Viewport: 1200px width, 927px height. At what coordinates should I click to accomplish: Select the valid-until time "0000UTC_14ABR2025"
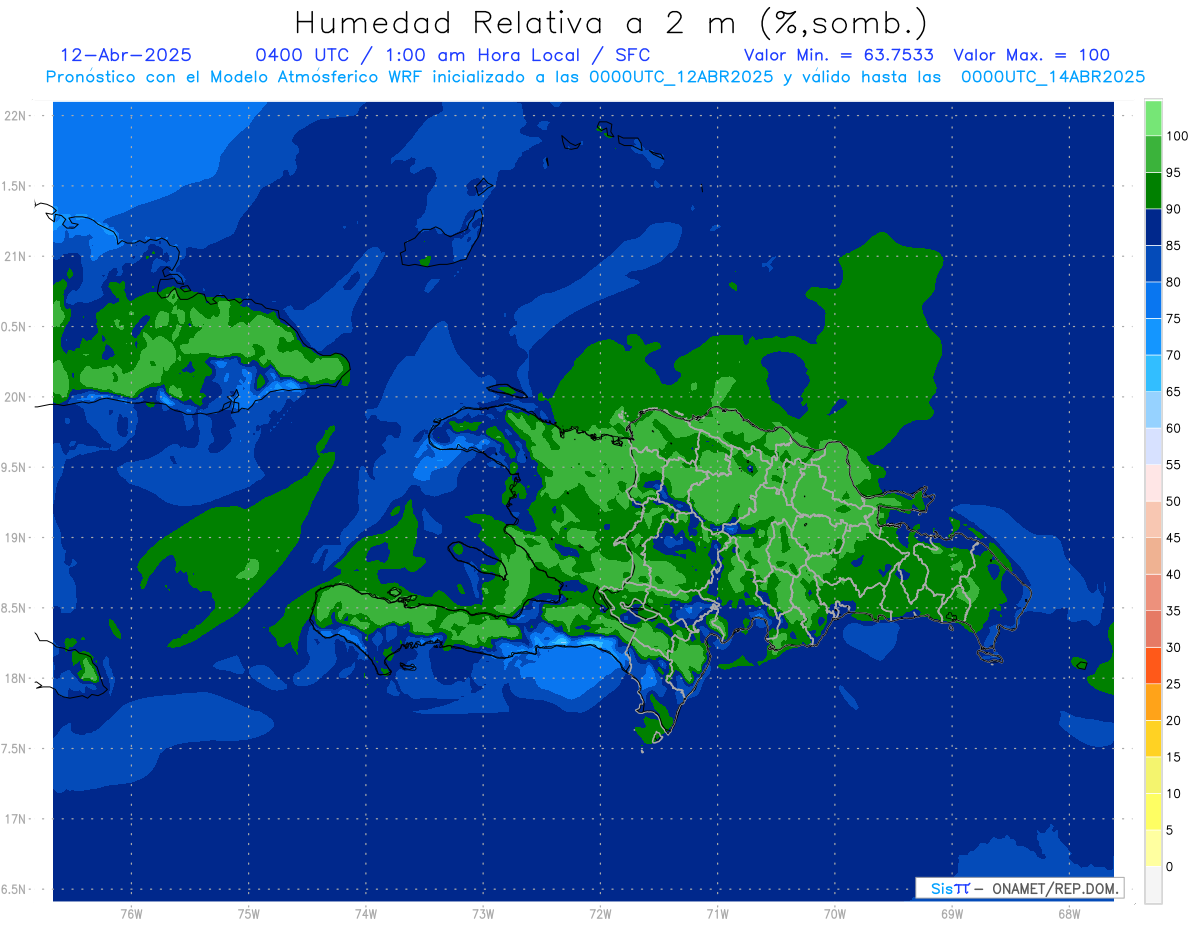pos(1053,77)
